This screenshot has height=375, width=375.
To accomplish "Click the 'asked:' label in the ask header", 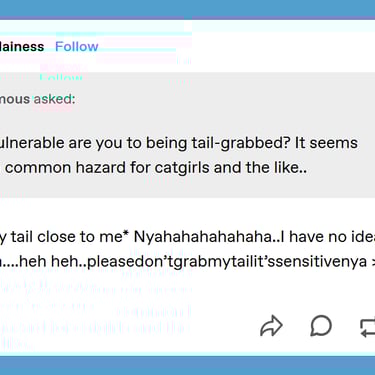I will click(54, 99).
